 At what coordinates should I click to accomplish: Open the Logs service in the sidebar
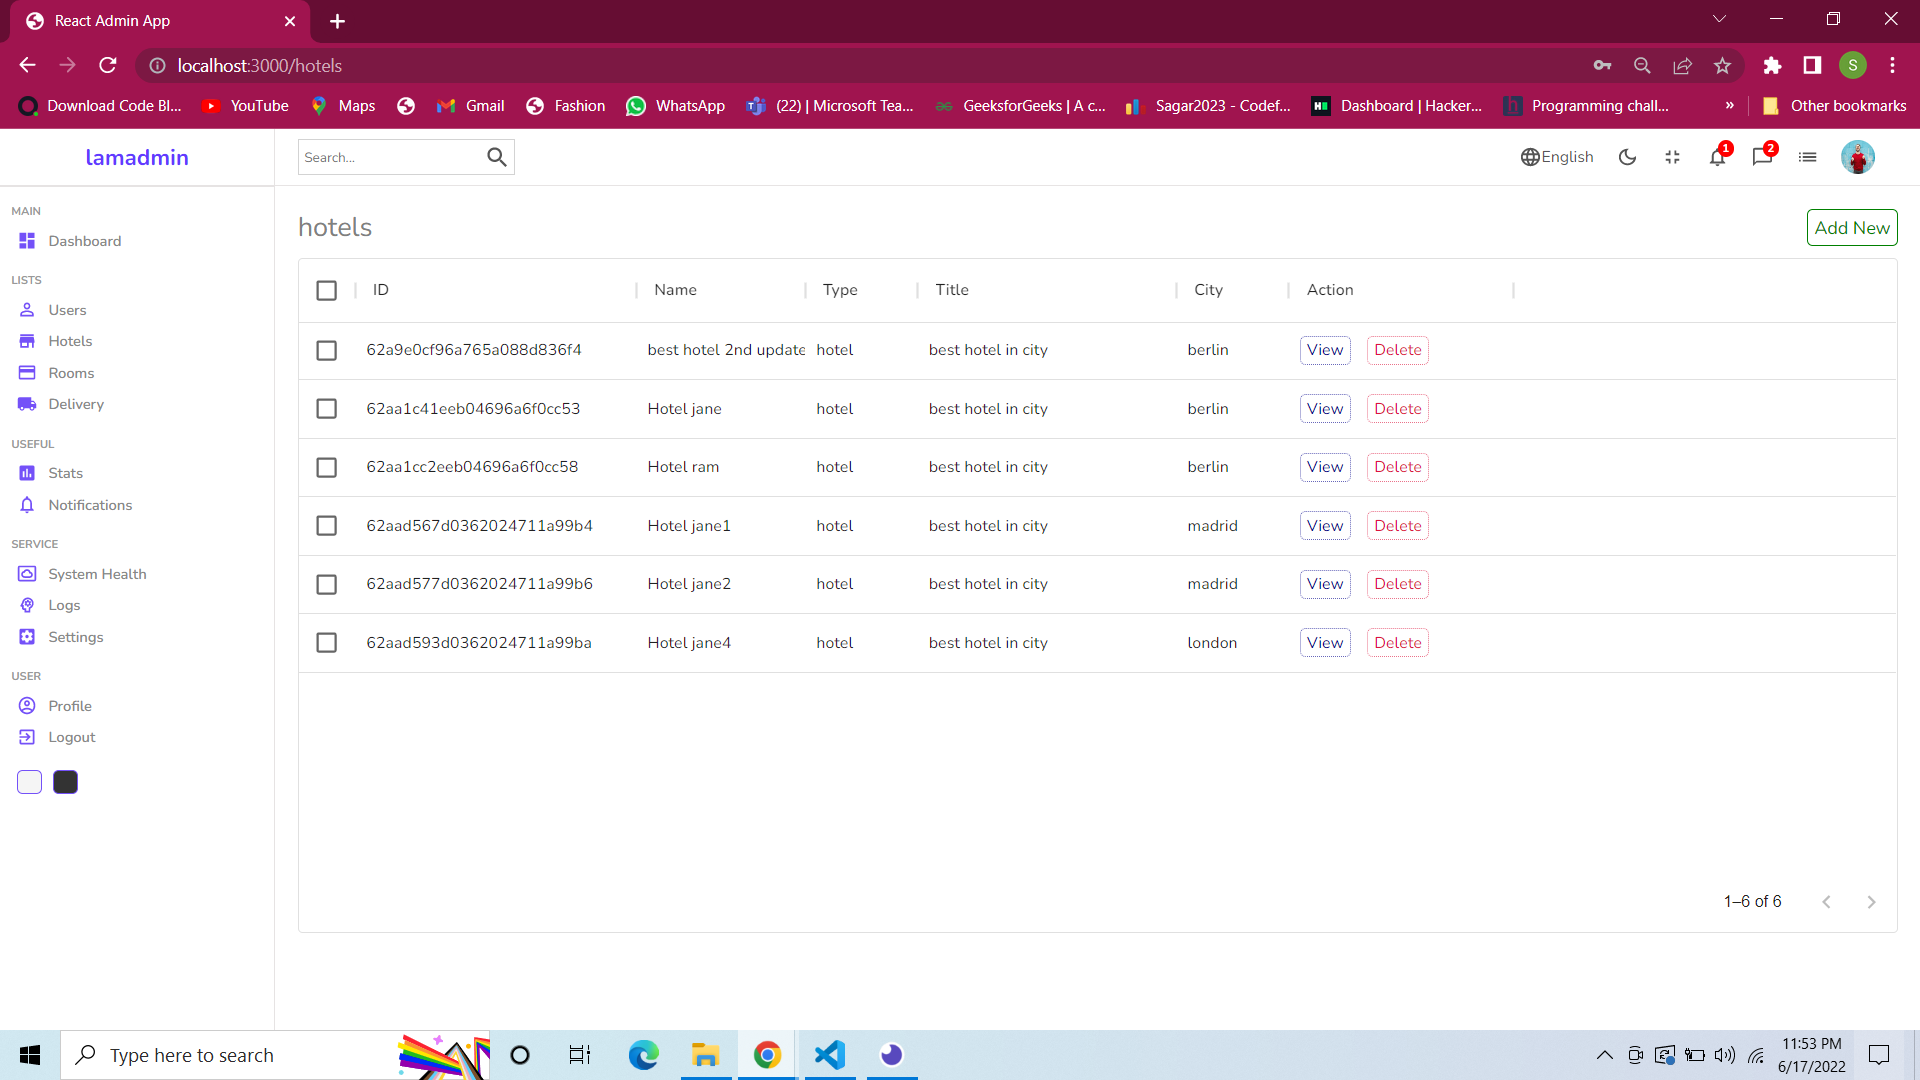pyautogui.click(x=63, y=605)
